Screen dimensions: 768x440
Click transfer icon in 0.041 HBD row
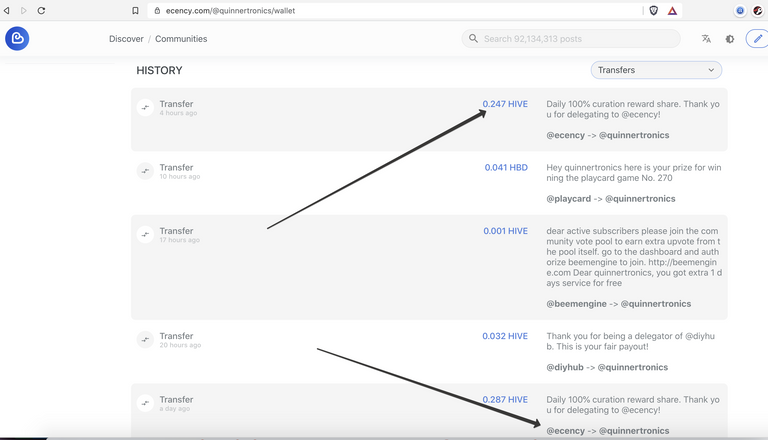(x=145, y=171)
